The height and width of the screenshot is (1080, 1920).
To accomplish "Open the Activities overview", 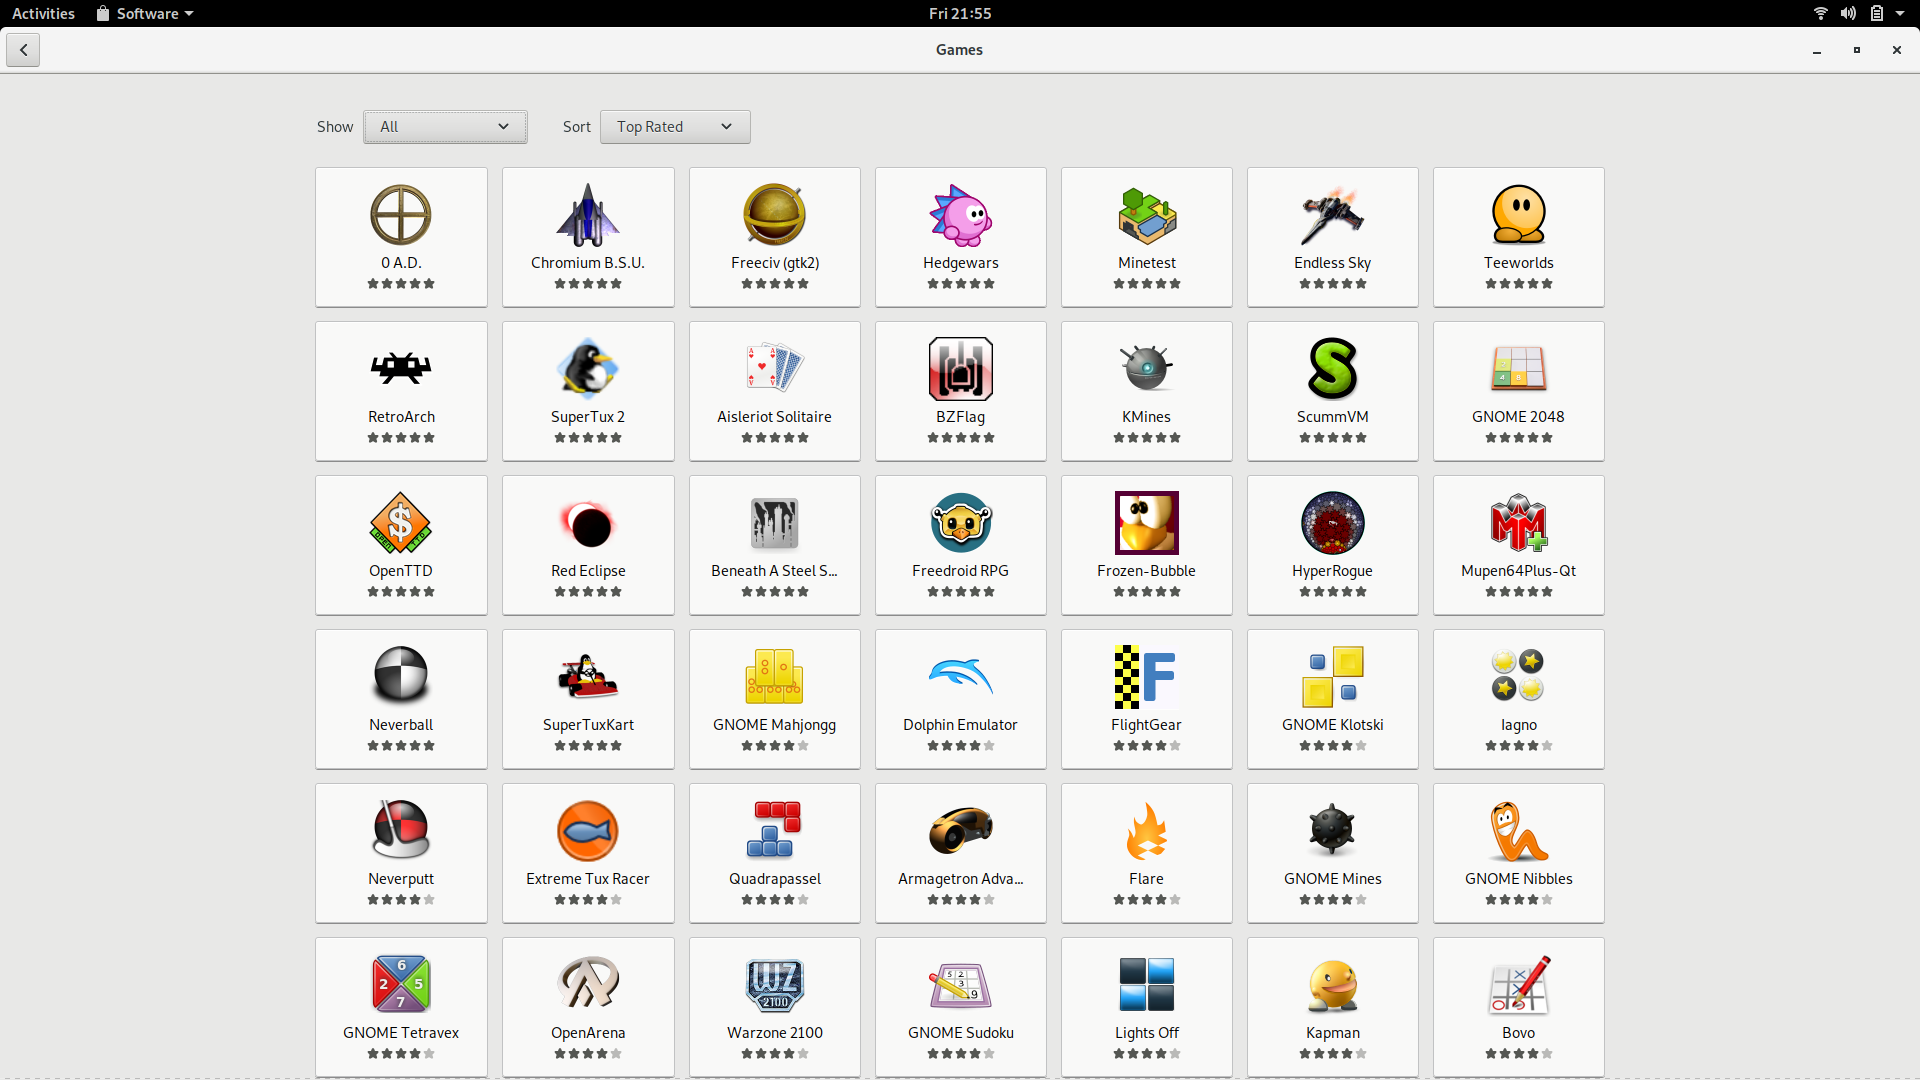I will (43, 13).
